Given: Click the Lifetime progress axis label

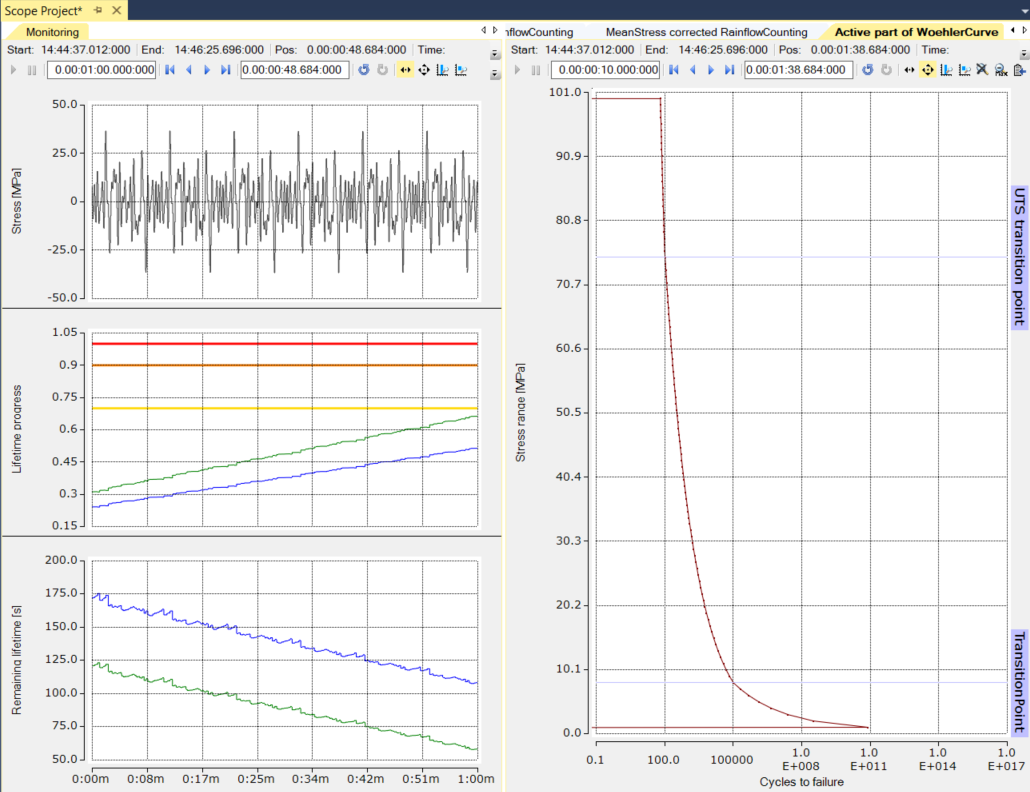Looking at the screenshot, I should coord(16,429).
